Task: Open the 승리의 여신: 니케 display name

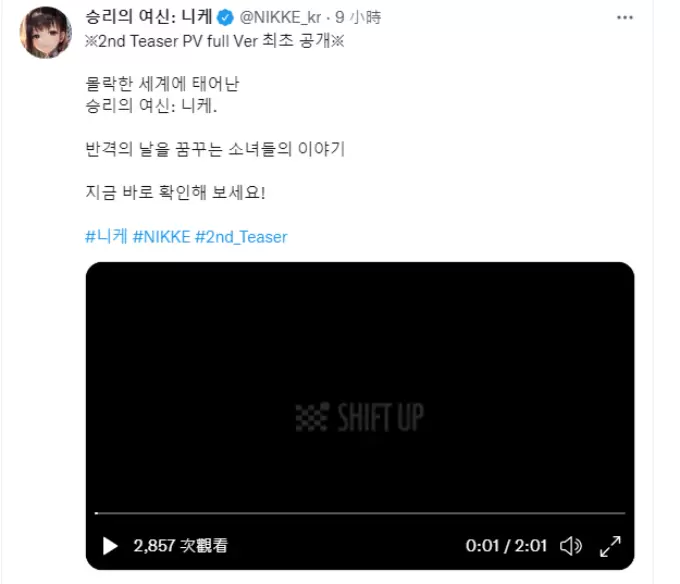Action: click(x=149, y=17)
